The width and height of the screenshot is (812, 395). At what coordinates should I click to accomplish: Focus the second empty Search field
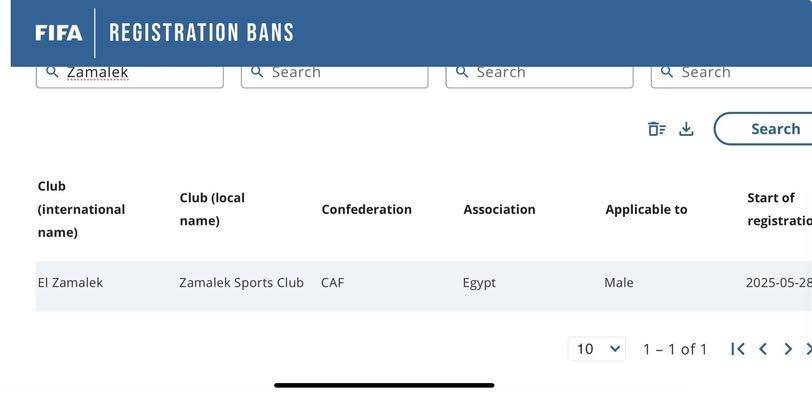point(335,75)
